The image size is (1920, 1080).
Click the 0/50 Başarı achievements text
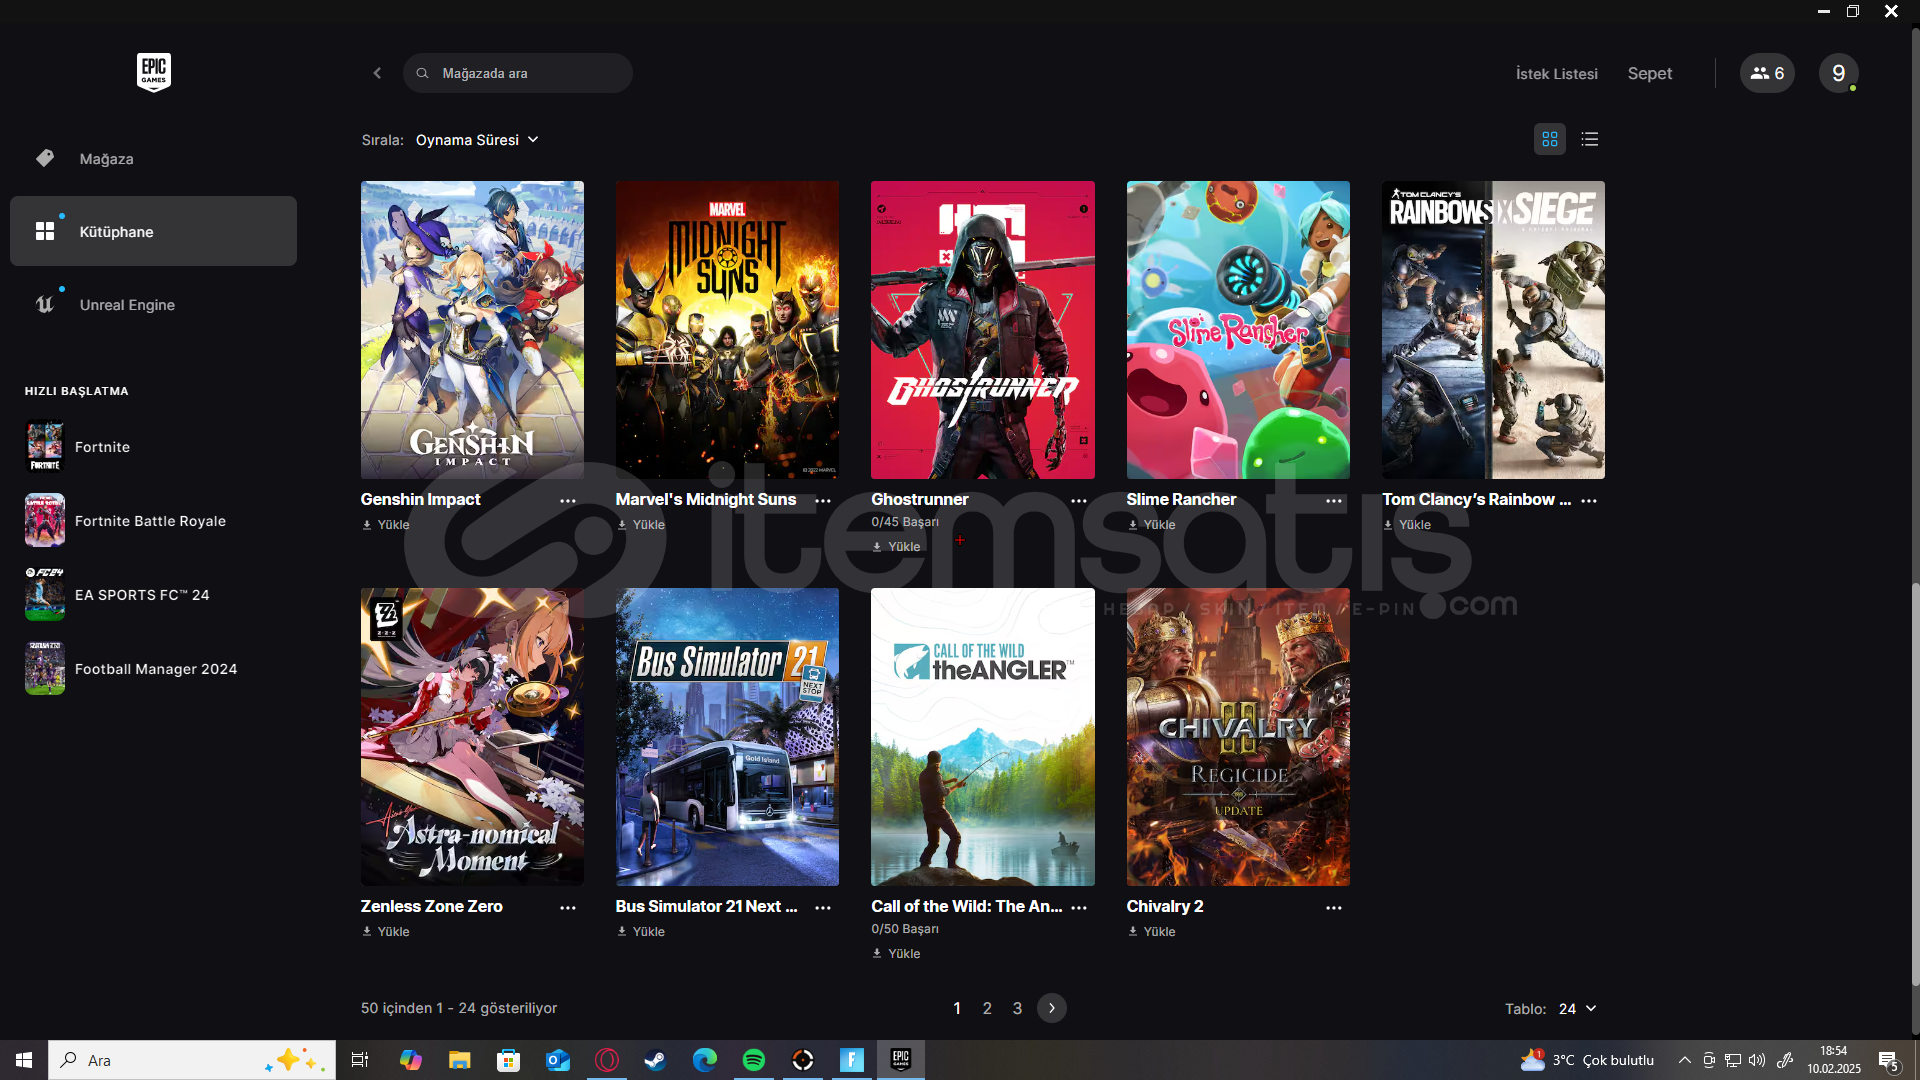[x=905, y=929]
